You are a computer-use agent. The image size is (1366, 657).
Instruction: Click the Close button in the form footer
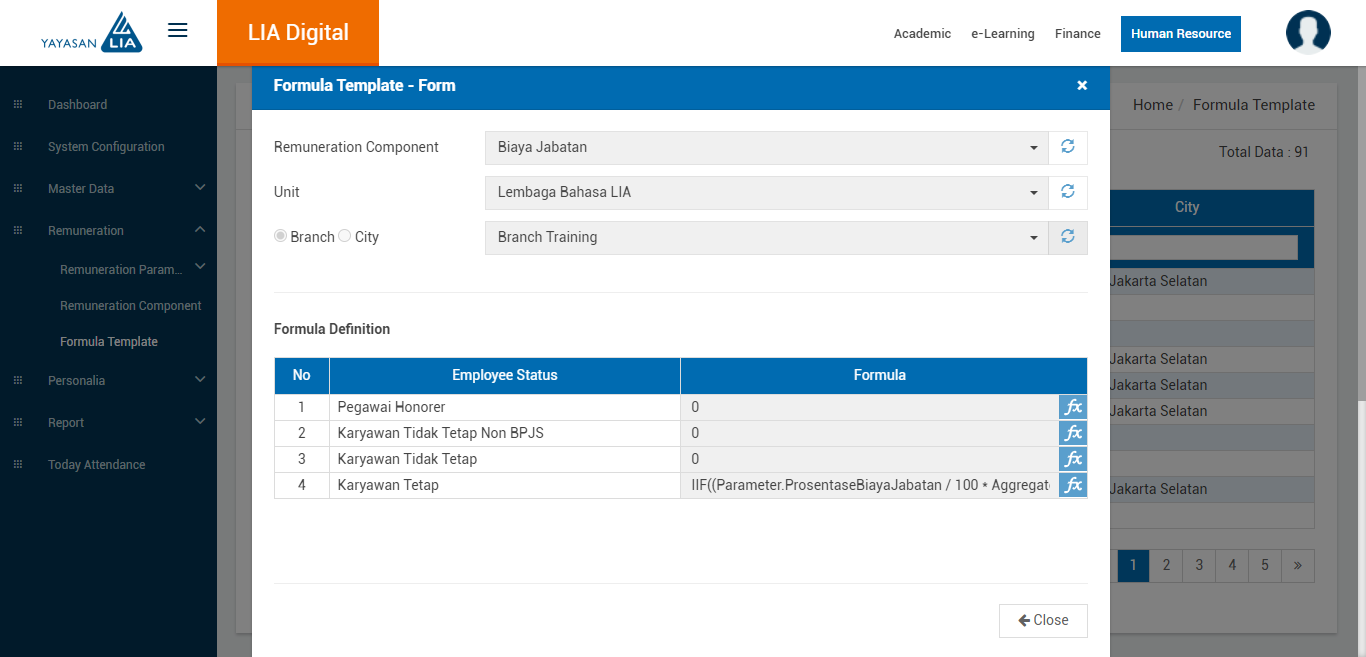point(1043,620)
